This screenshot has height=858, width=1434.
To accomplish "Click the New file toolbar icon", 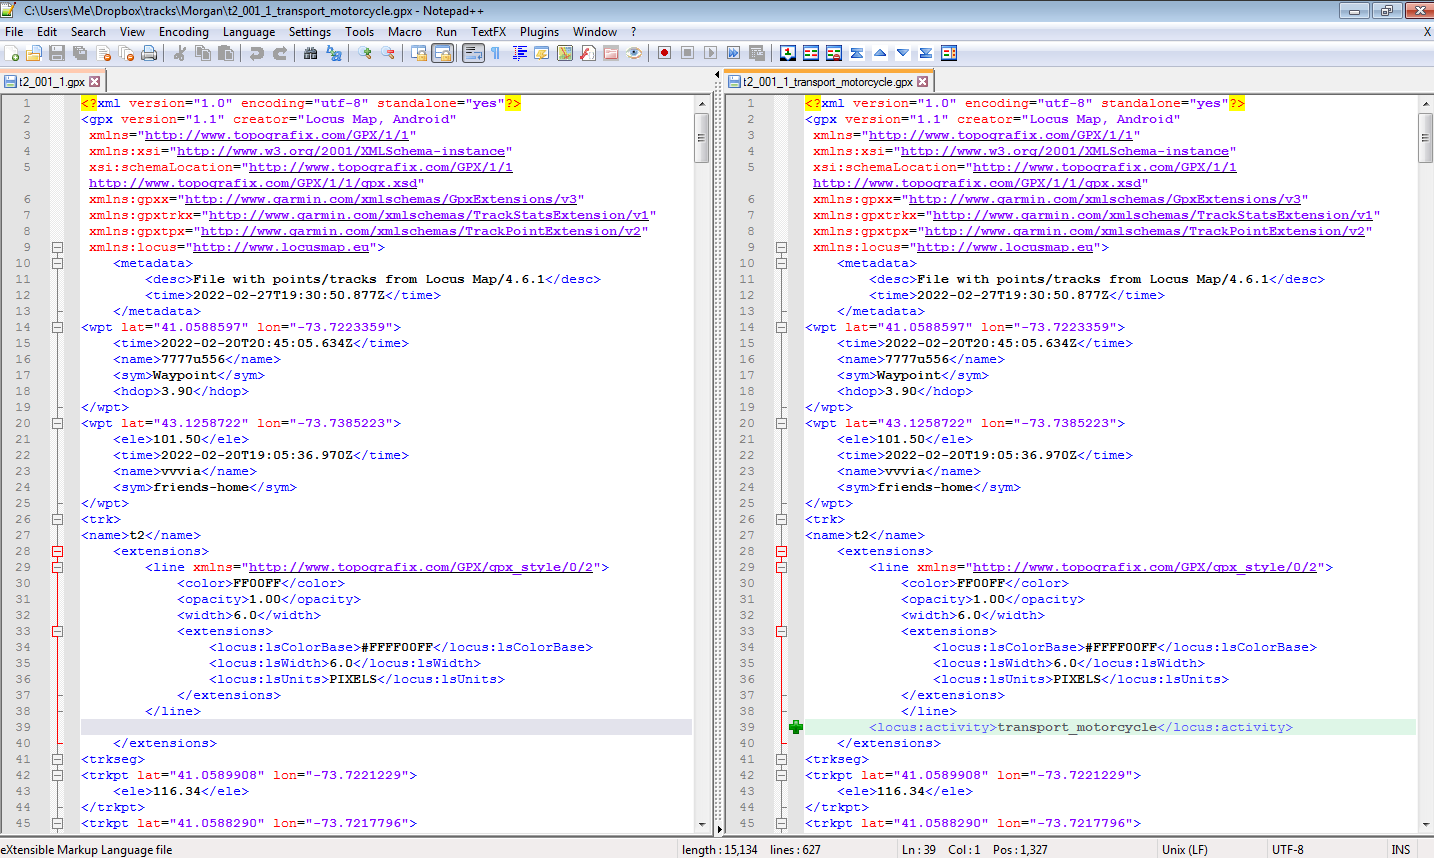I will [12, 53].
